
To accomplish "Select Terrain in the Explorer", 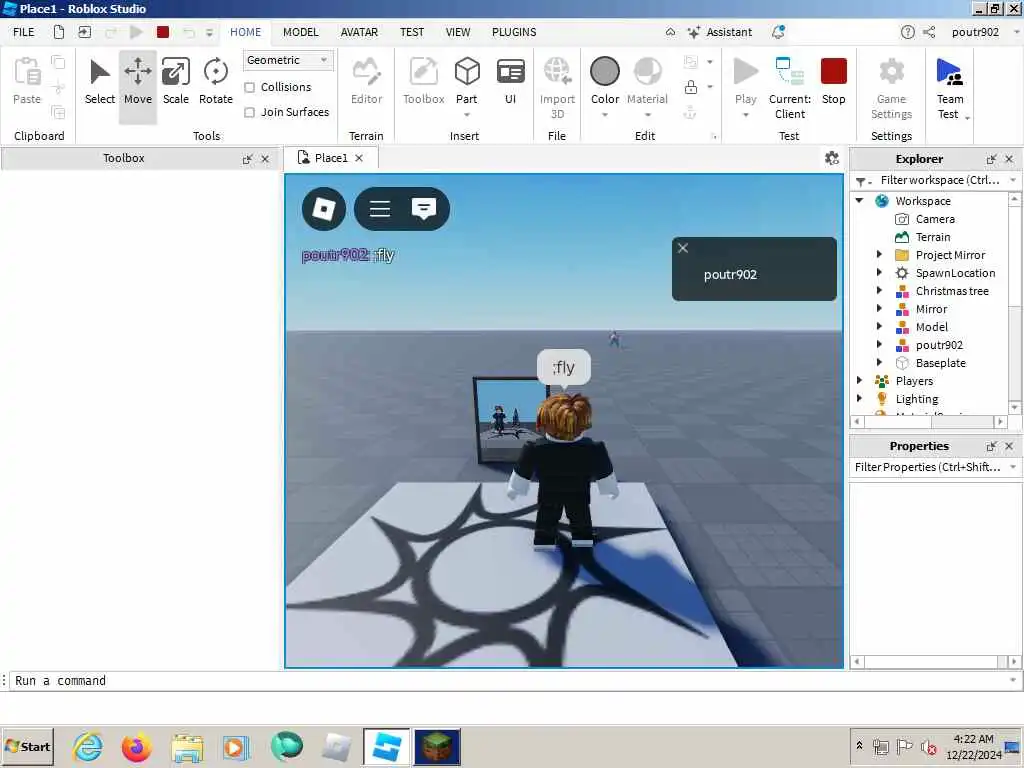I will 933,237.
